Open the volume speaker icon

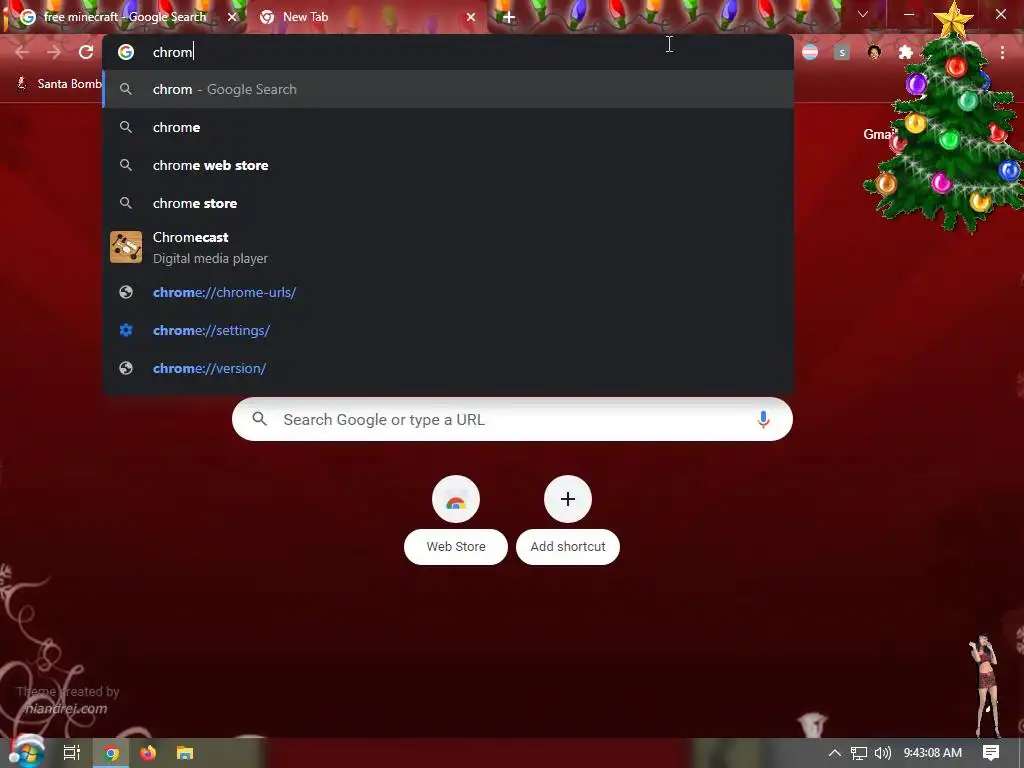(x=882, y=753)
